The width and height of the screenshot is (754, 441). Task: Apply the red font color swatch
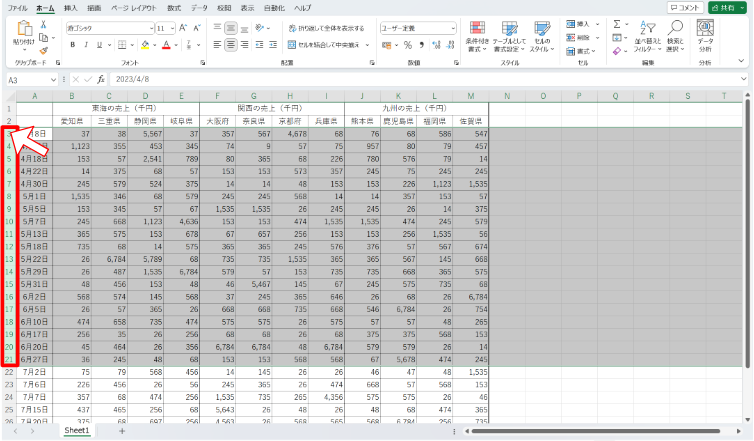166,45
